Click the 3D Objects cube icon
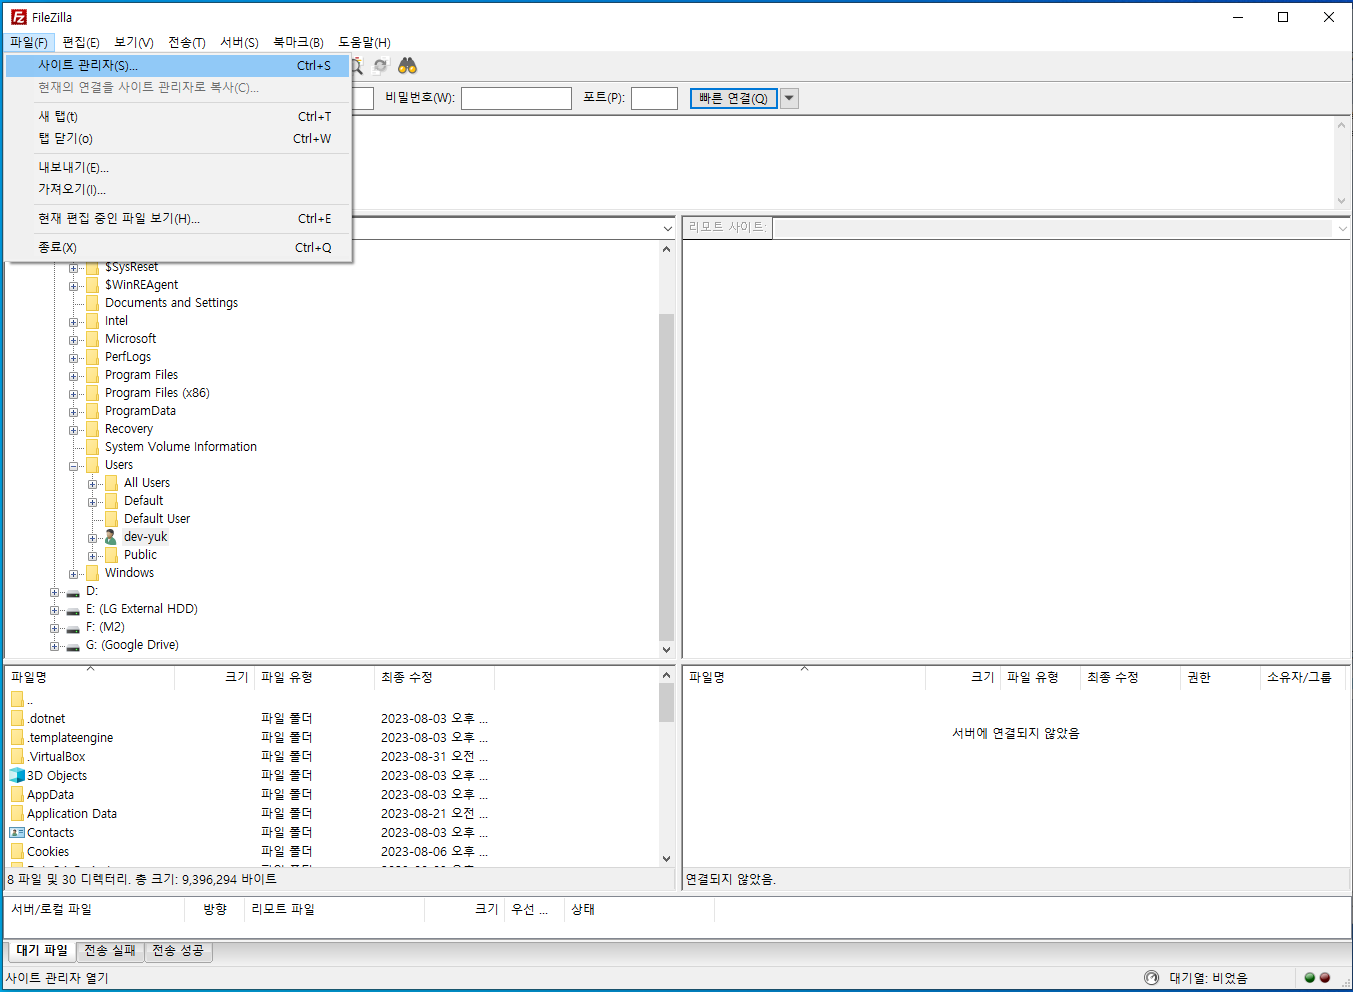This screenshot has width=1353, height=992. click(17, 775)
